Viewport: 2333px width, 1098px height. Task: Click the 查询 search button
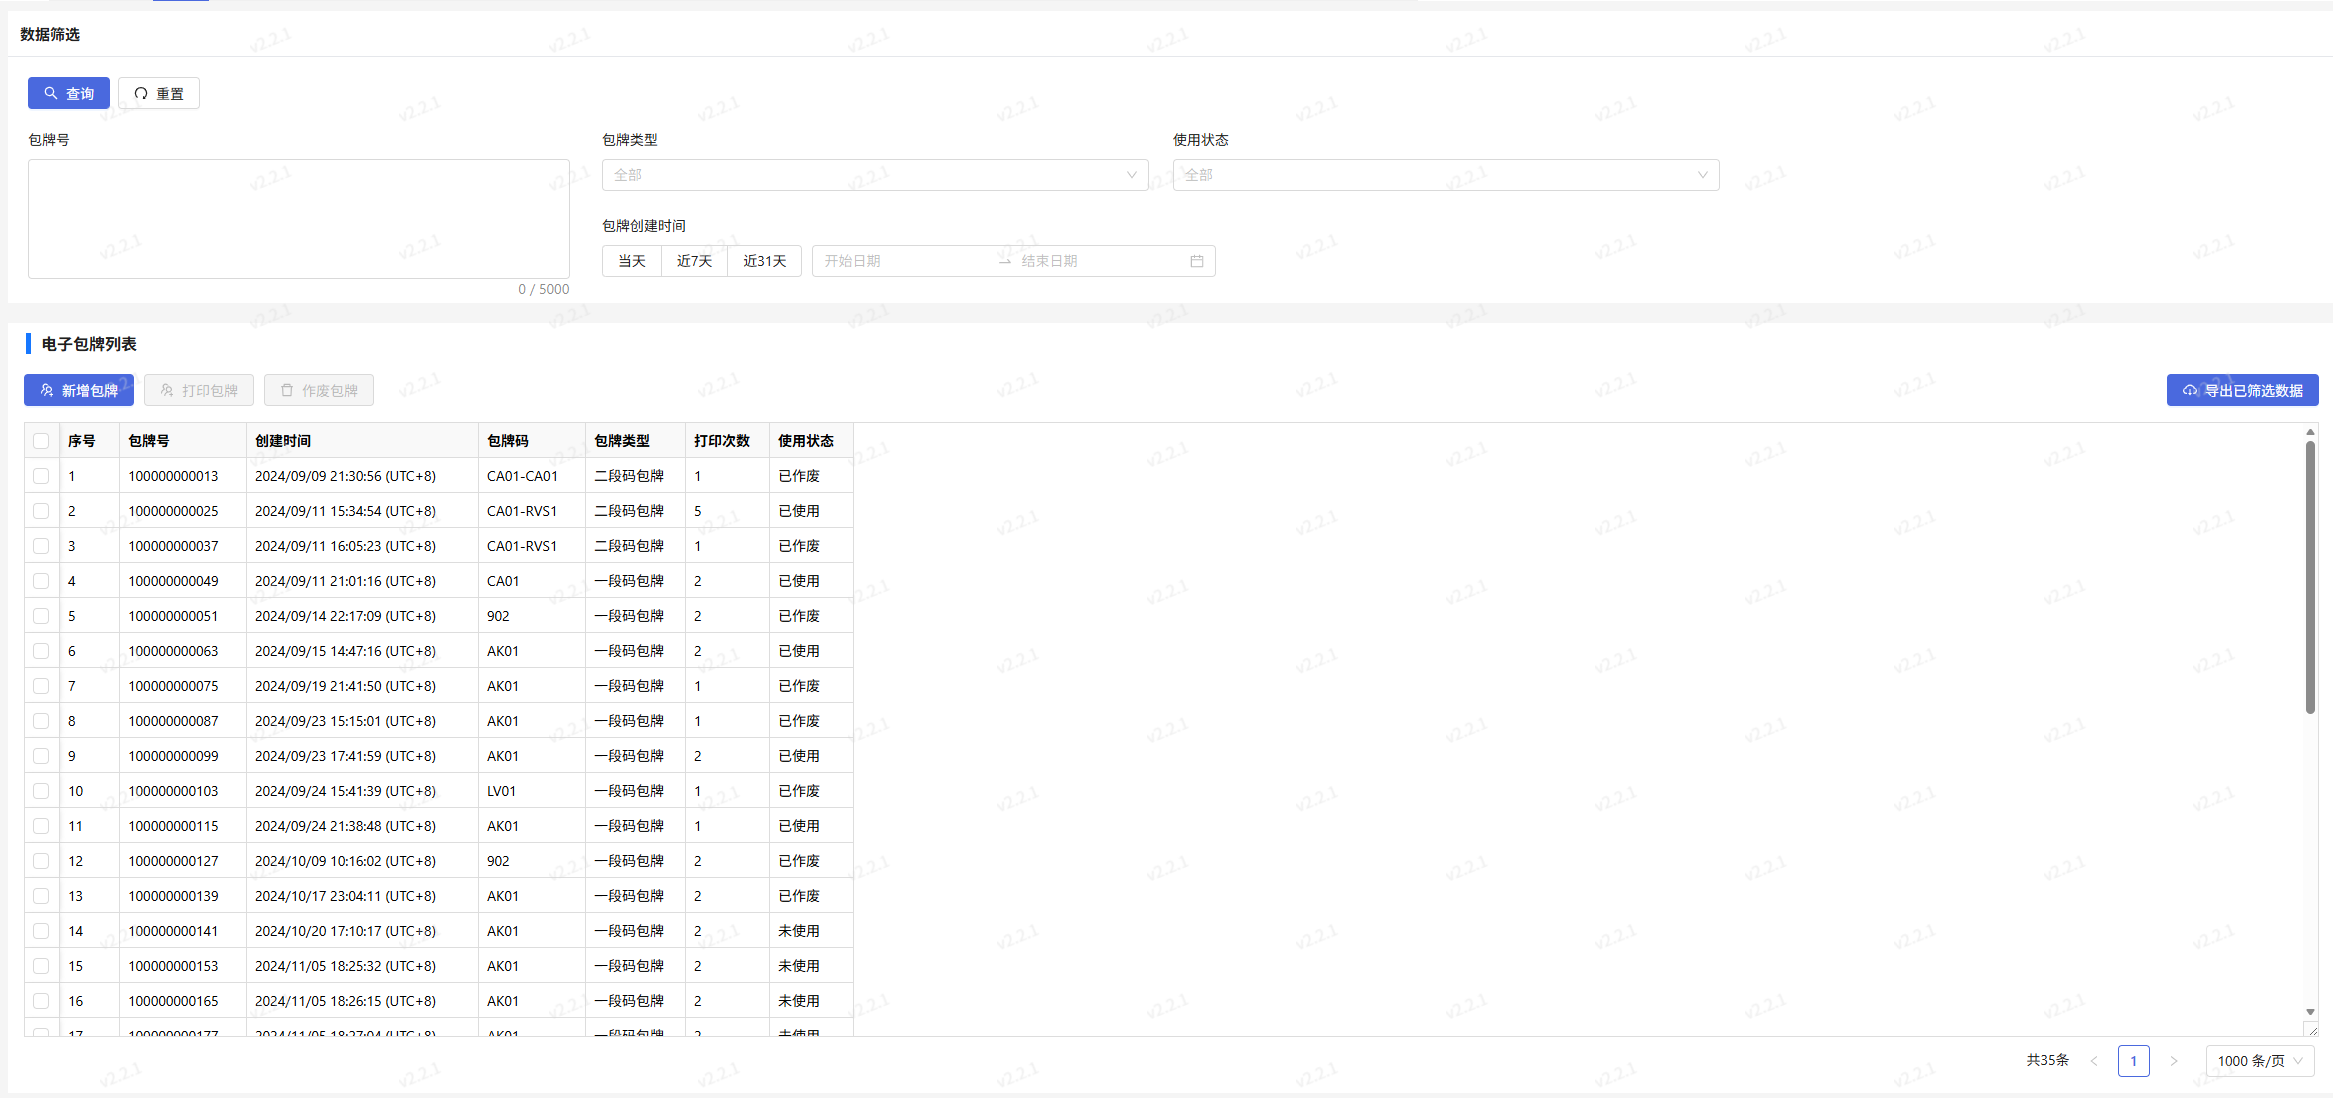point(69,93)
